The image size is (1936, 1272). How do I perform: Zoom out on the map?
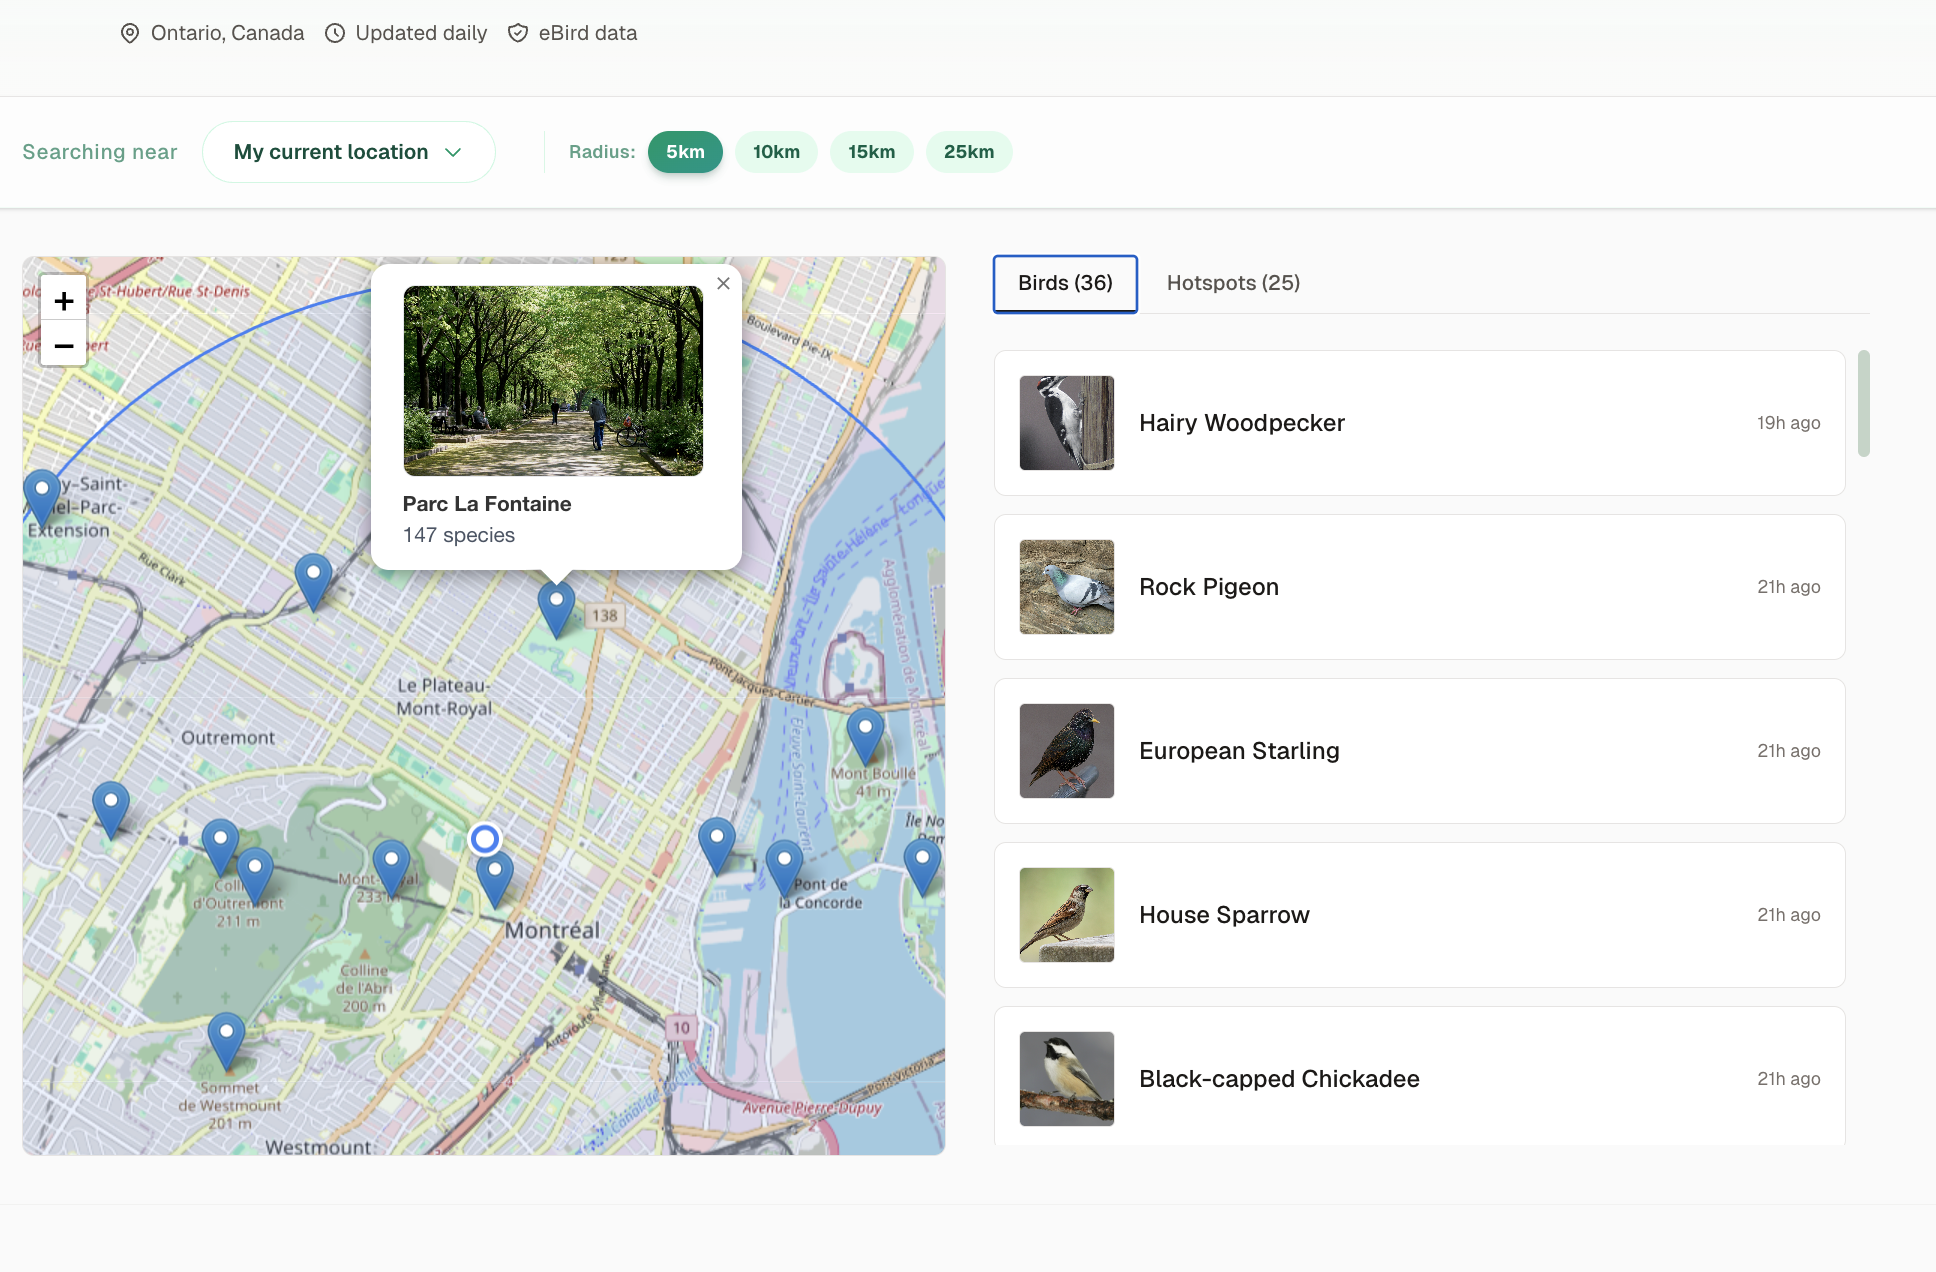[64, 345]
